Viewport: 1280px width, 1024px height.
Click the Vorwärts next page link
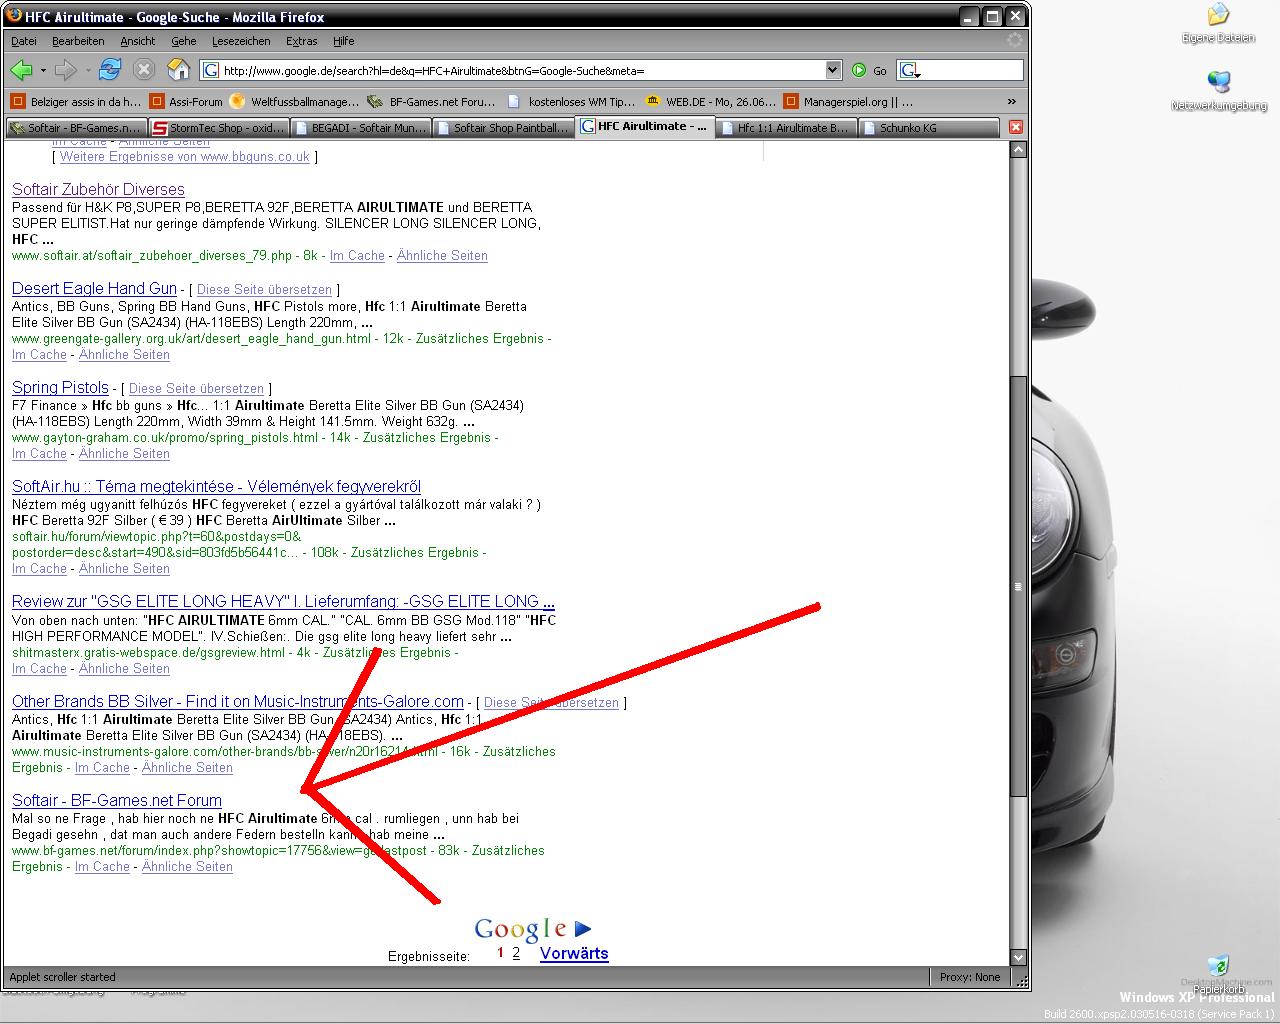574,953
